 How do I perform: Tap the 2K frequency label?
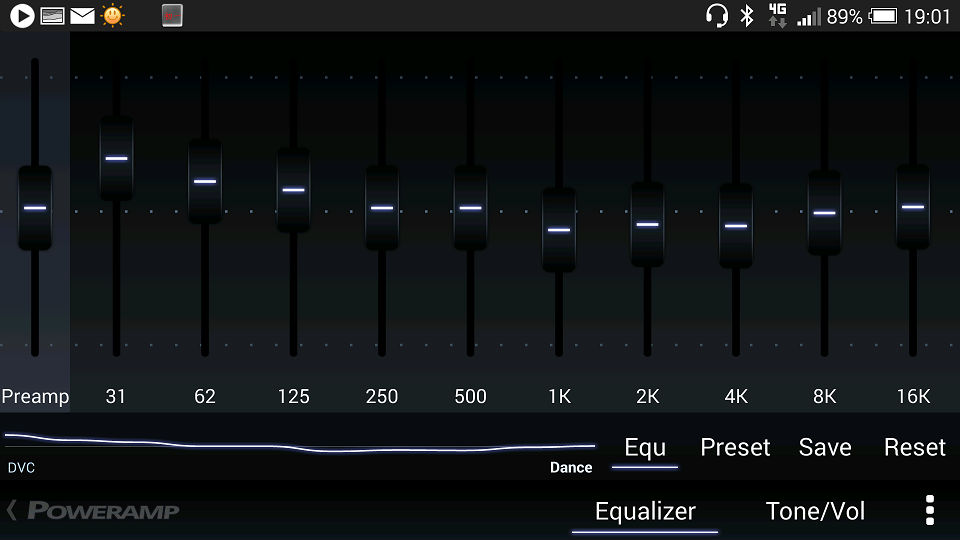(x=648, y=397)
